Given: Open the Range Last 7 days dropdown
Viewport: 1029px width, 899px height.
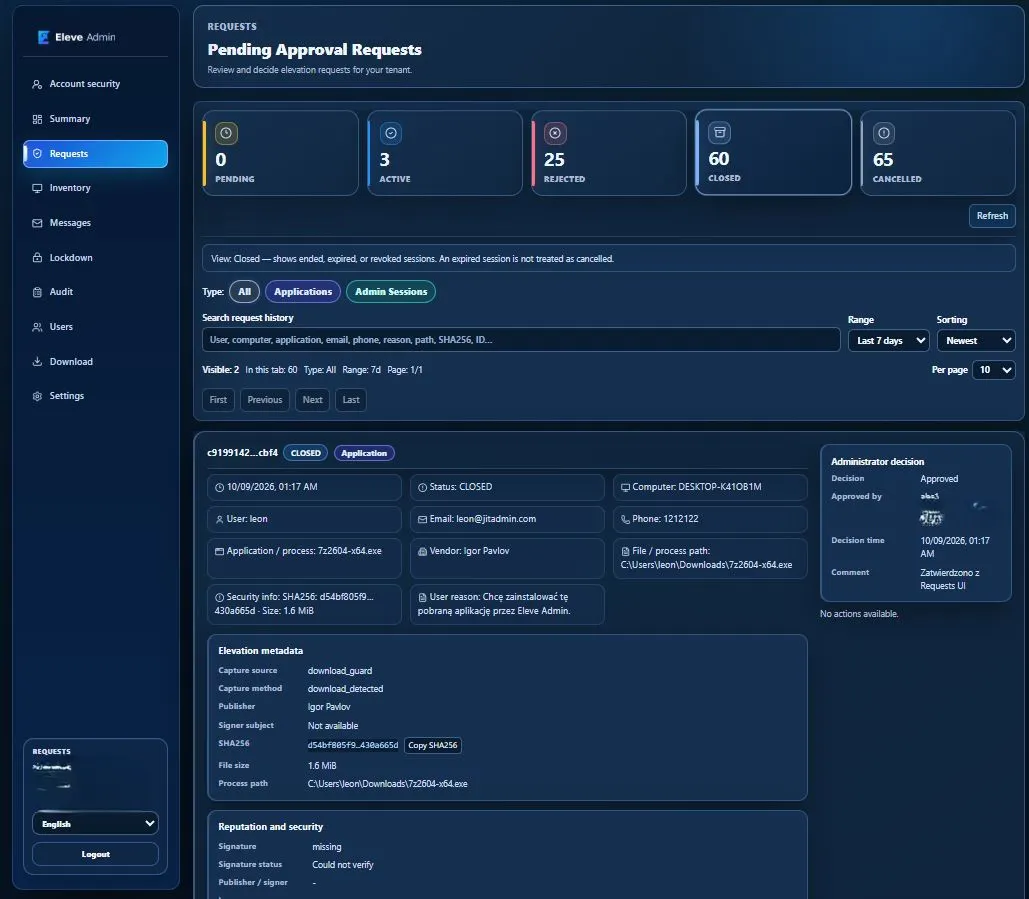Looking at the screenshot, I should point(888,341).
